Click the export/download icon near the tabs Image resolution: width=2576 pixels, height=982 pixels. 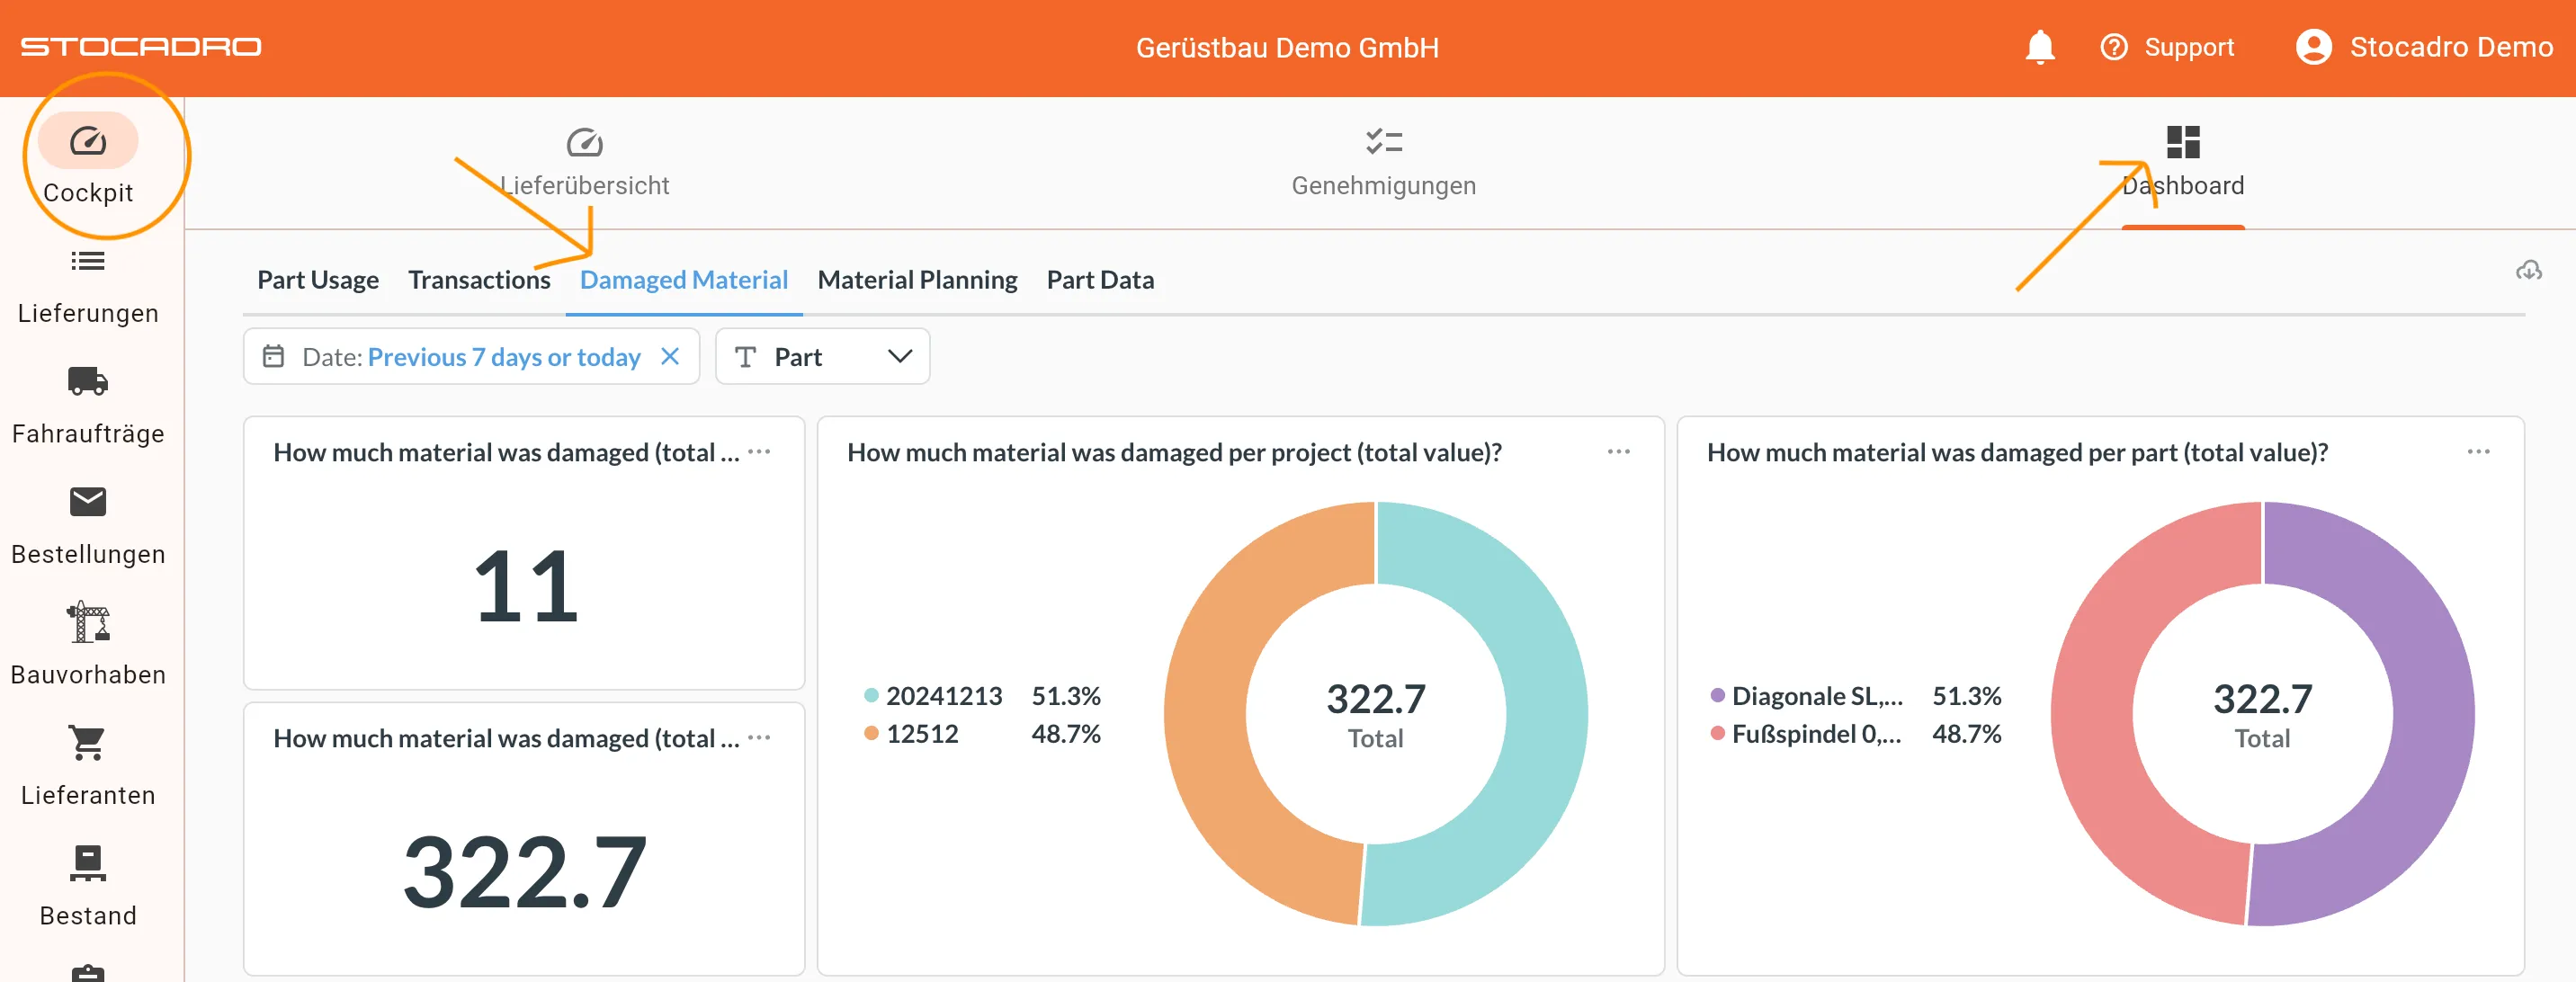pyautogui.click(x=2531, y=271)
